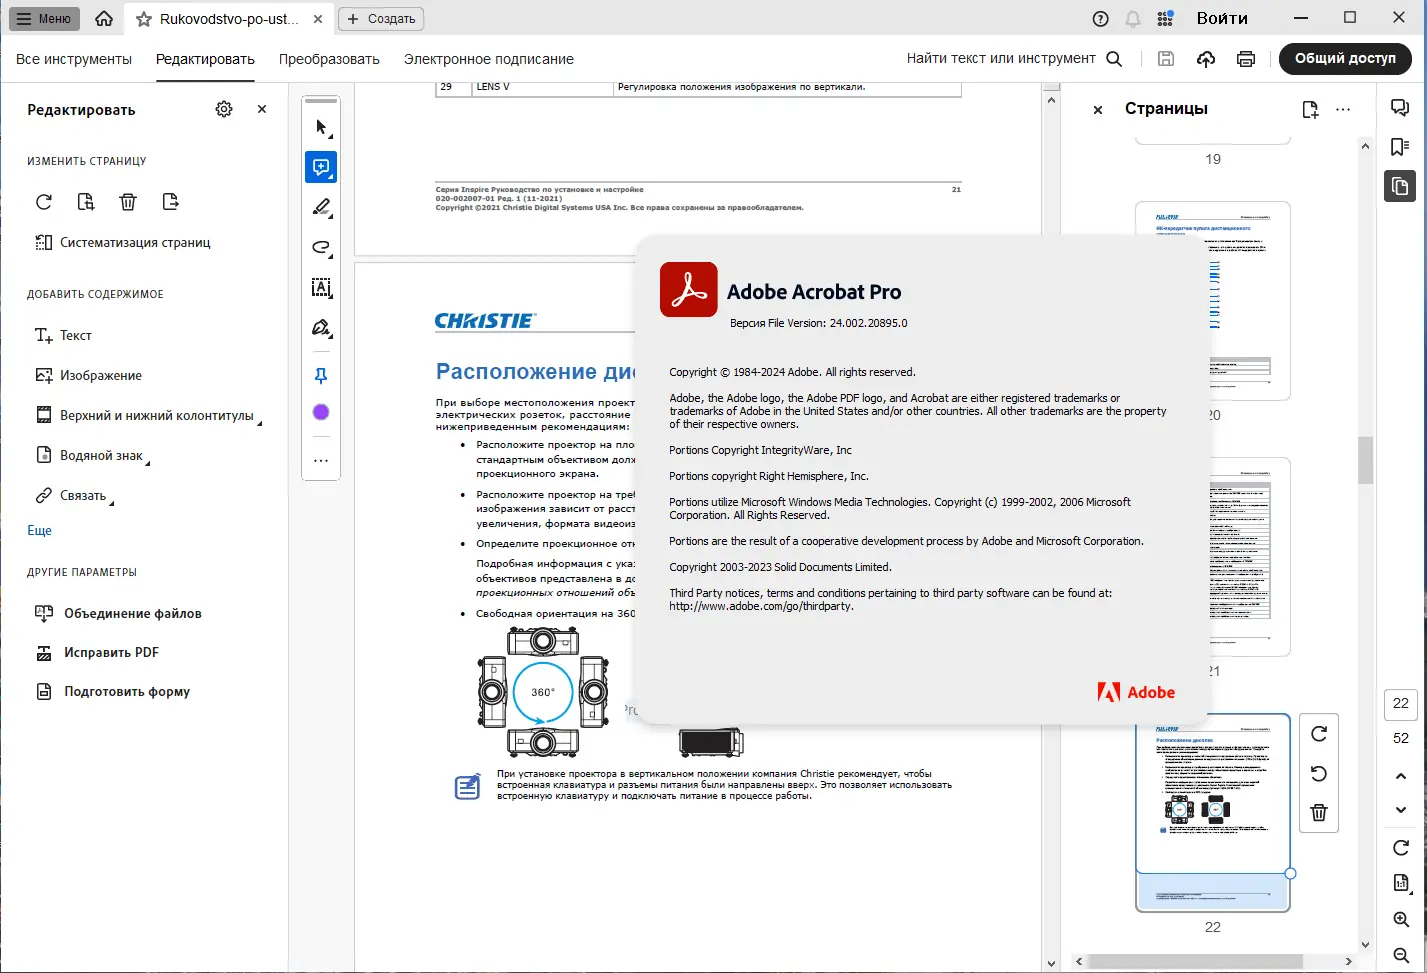Click the page number field showing 22
The width and height of the screenshot is (1427, 973).
coord(1400,704)
